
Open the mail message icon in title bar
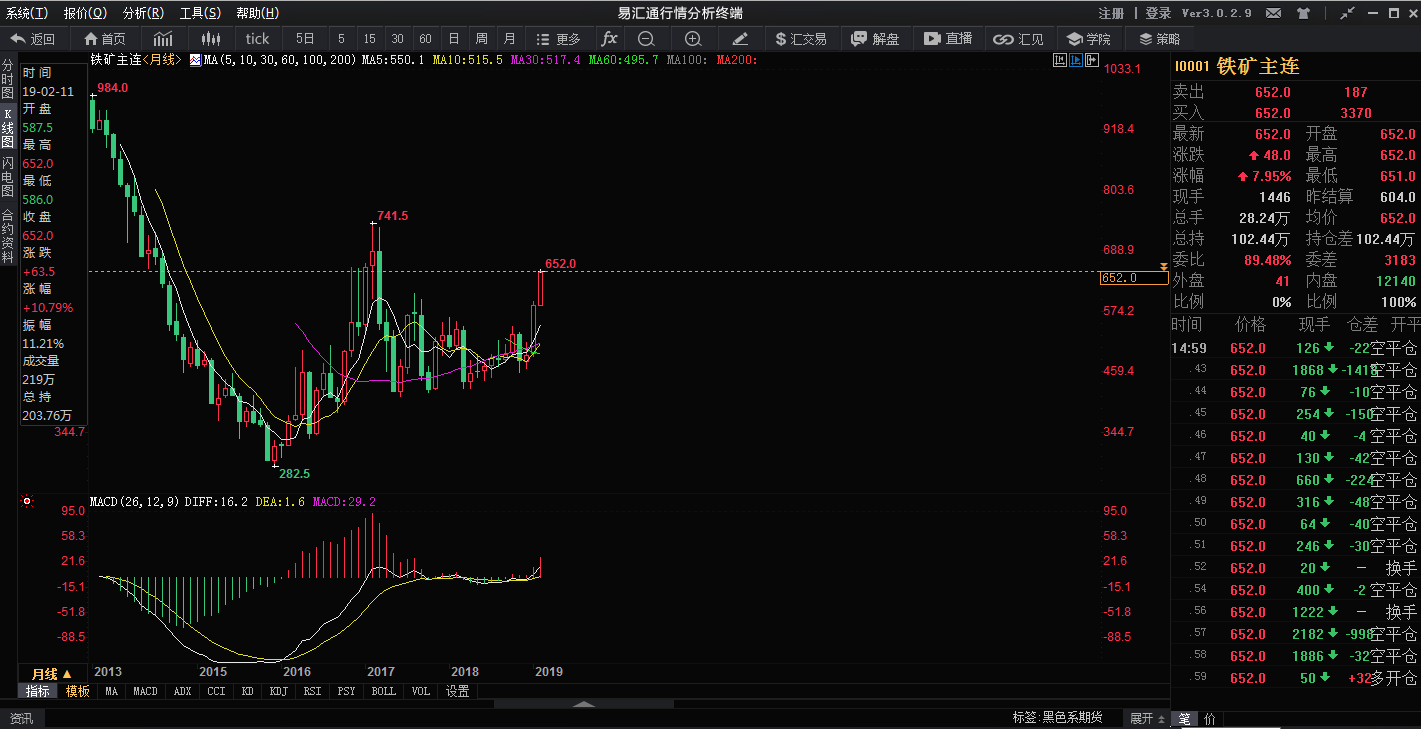pos(1273,13)
